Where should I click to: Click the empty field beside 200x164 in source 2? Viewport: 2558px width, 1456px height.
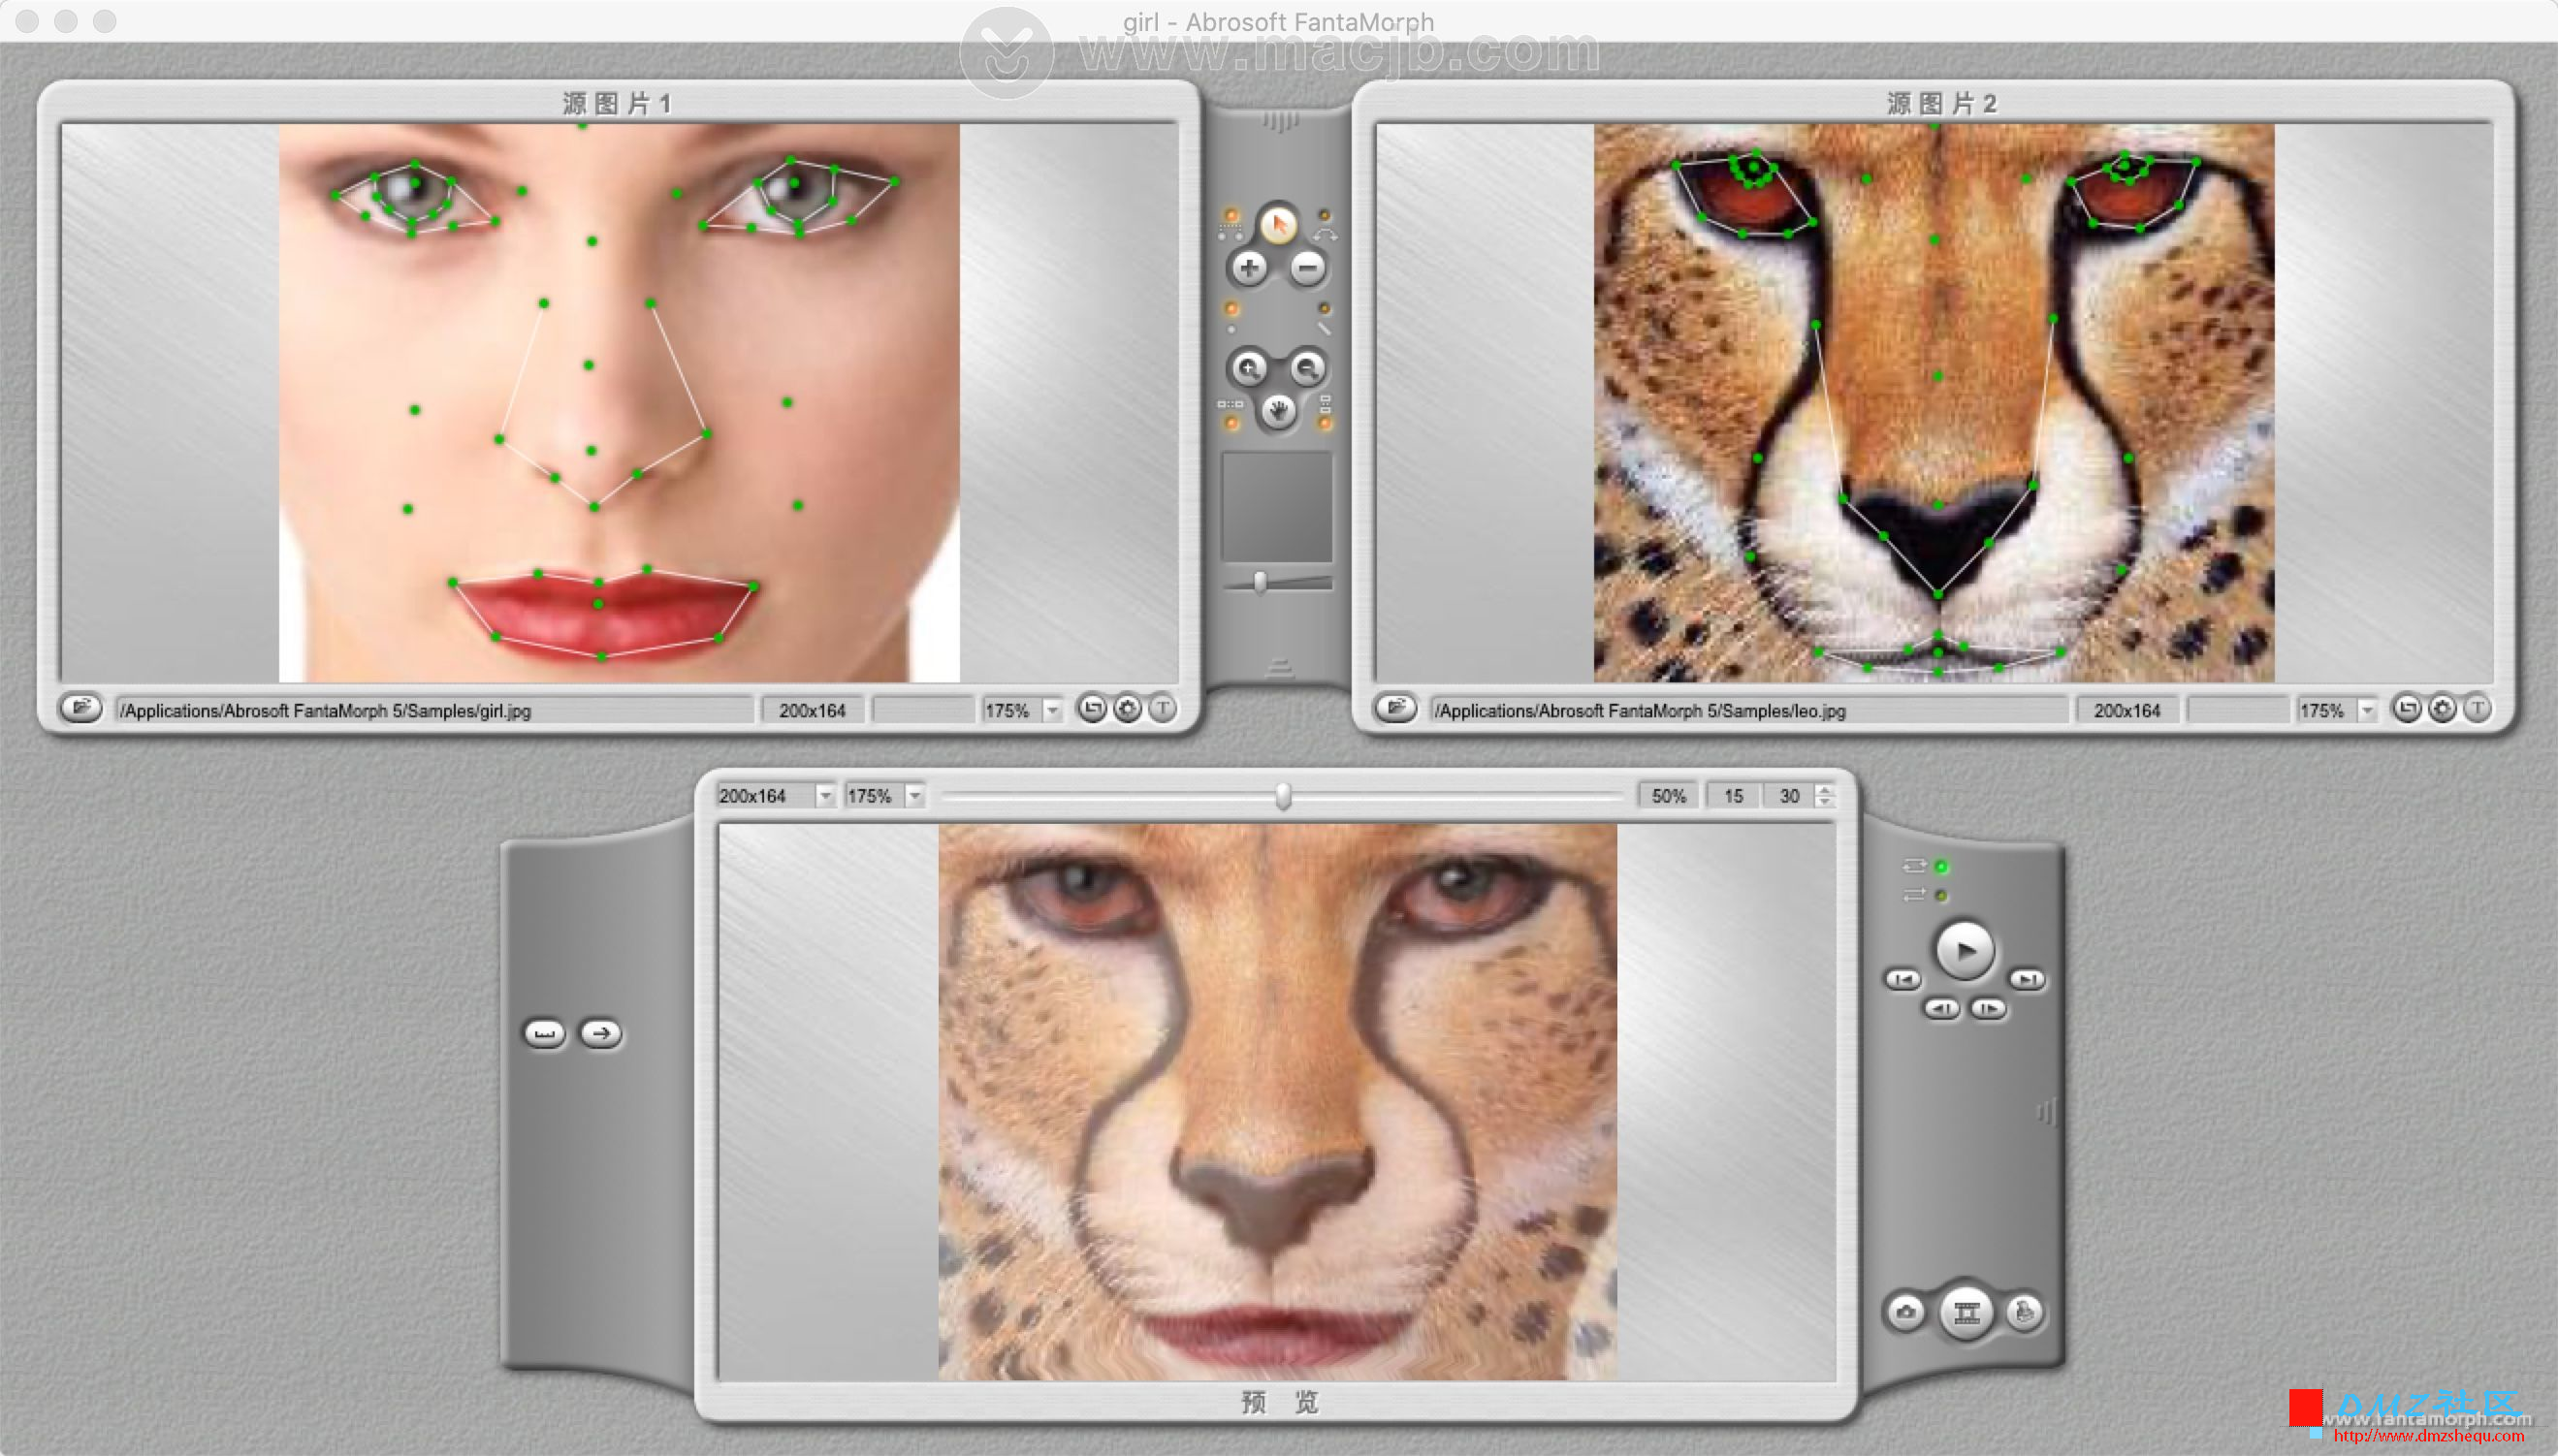(2237, 710)
